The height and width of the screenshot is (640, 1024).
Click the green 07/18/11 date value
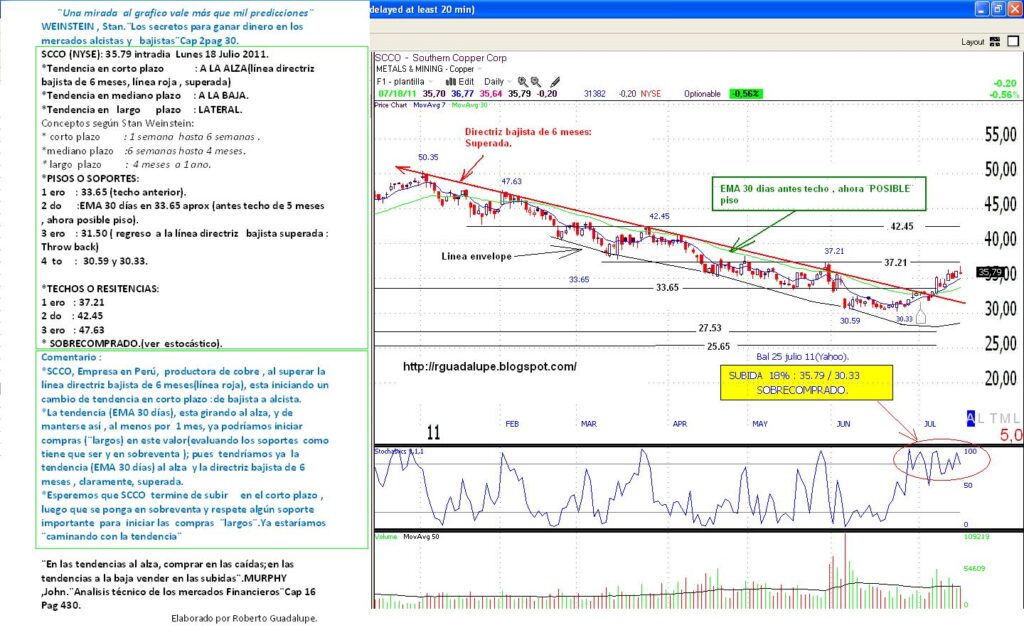point(397,93)
